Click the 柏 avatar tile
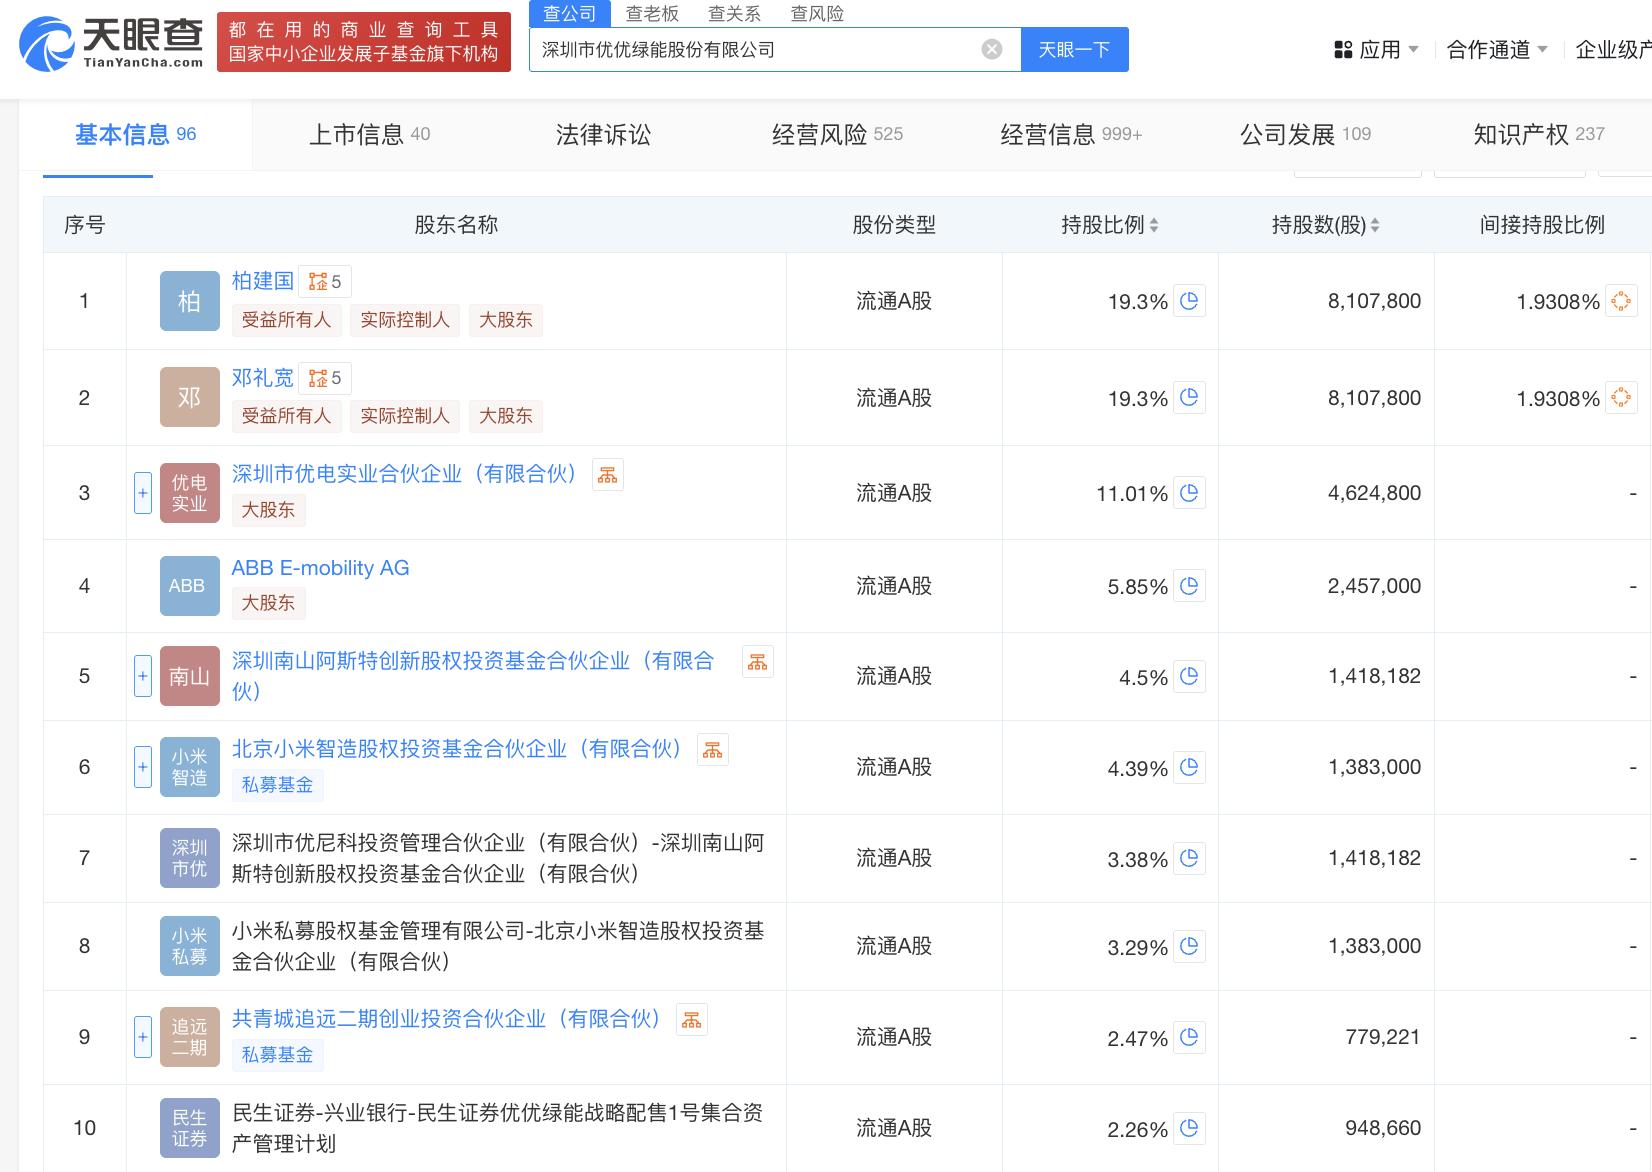Screen dimensions: 1652x1172 tap(190, 301)
